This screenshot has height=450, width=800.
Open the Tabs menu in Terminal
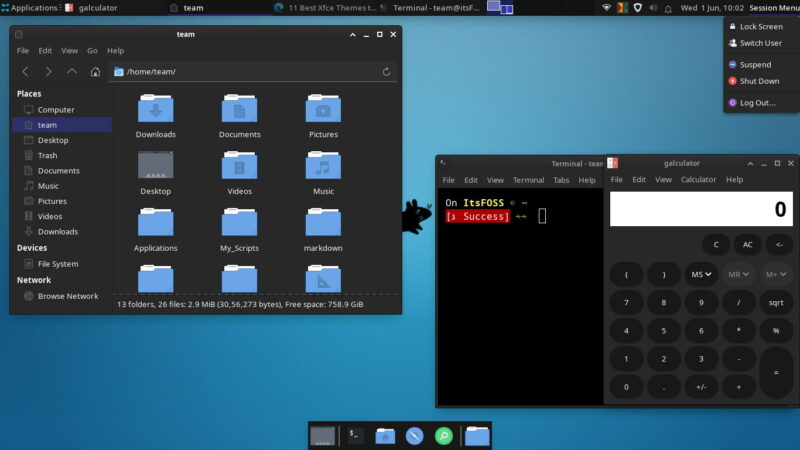click(x=561, y=180)
